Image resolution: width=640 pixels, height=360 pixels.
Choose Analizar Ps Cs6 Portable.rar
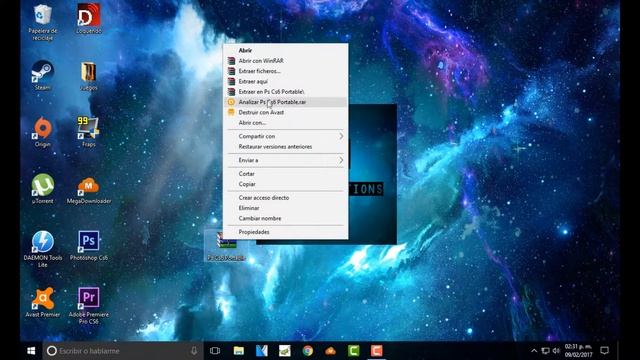click(286, 102)
